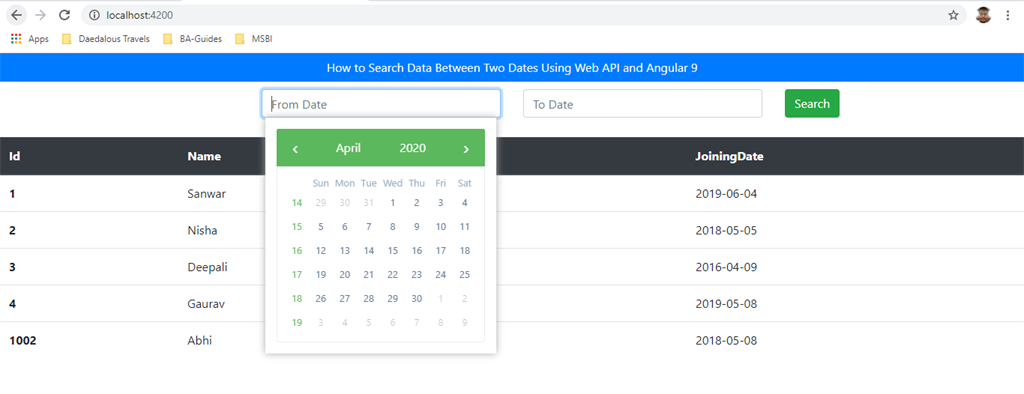Select April 15 in the calendar
1024x394 pixels.
[392, 251]
